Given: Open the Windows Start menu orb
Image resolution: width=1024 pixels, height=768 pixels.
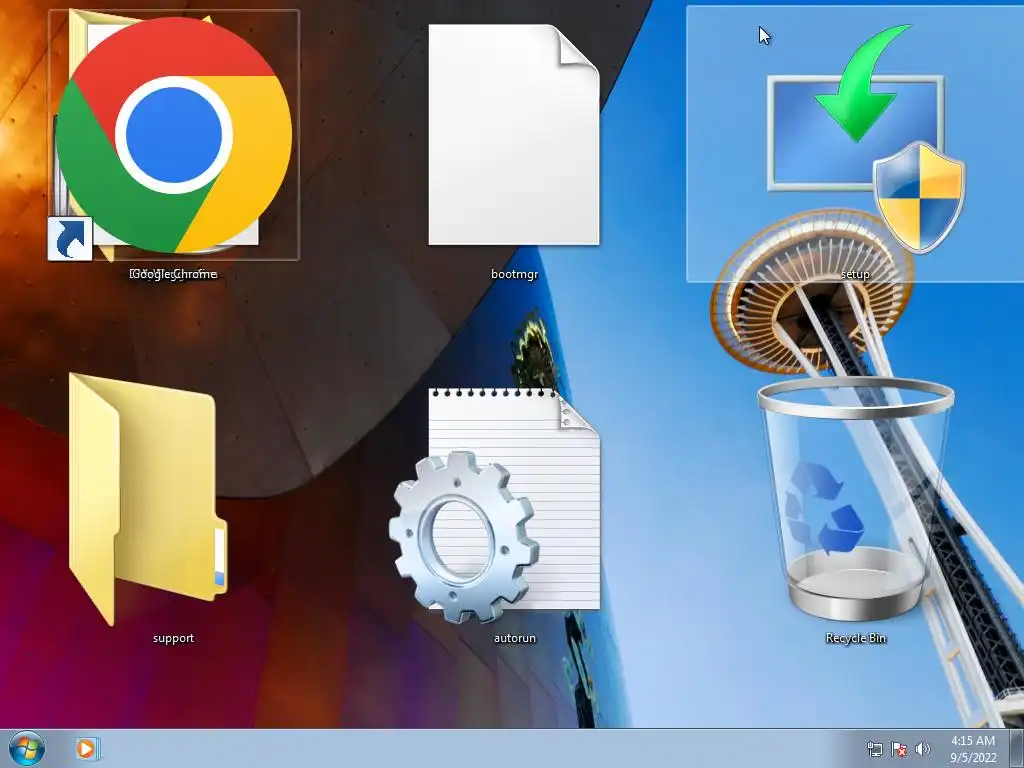Looking at the screenshot, I should click(x=27, y=748).
